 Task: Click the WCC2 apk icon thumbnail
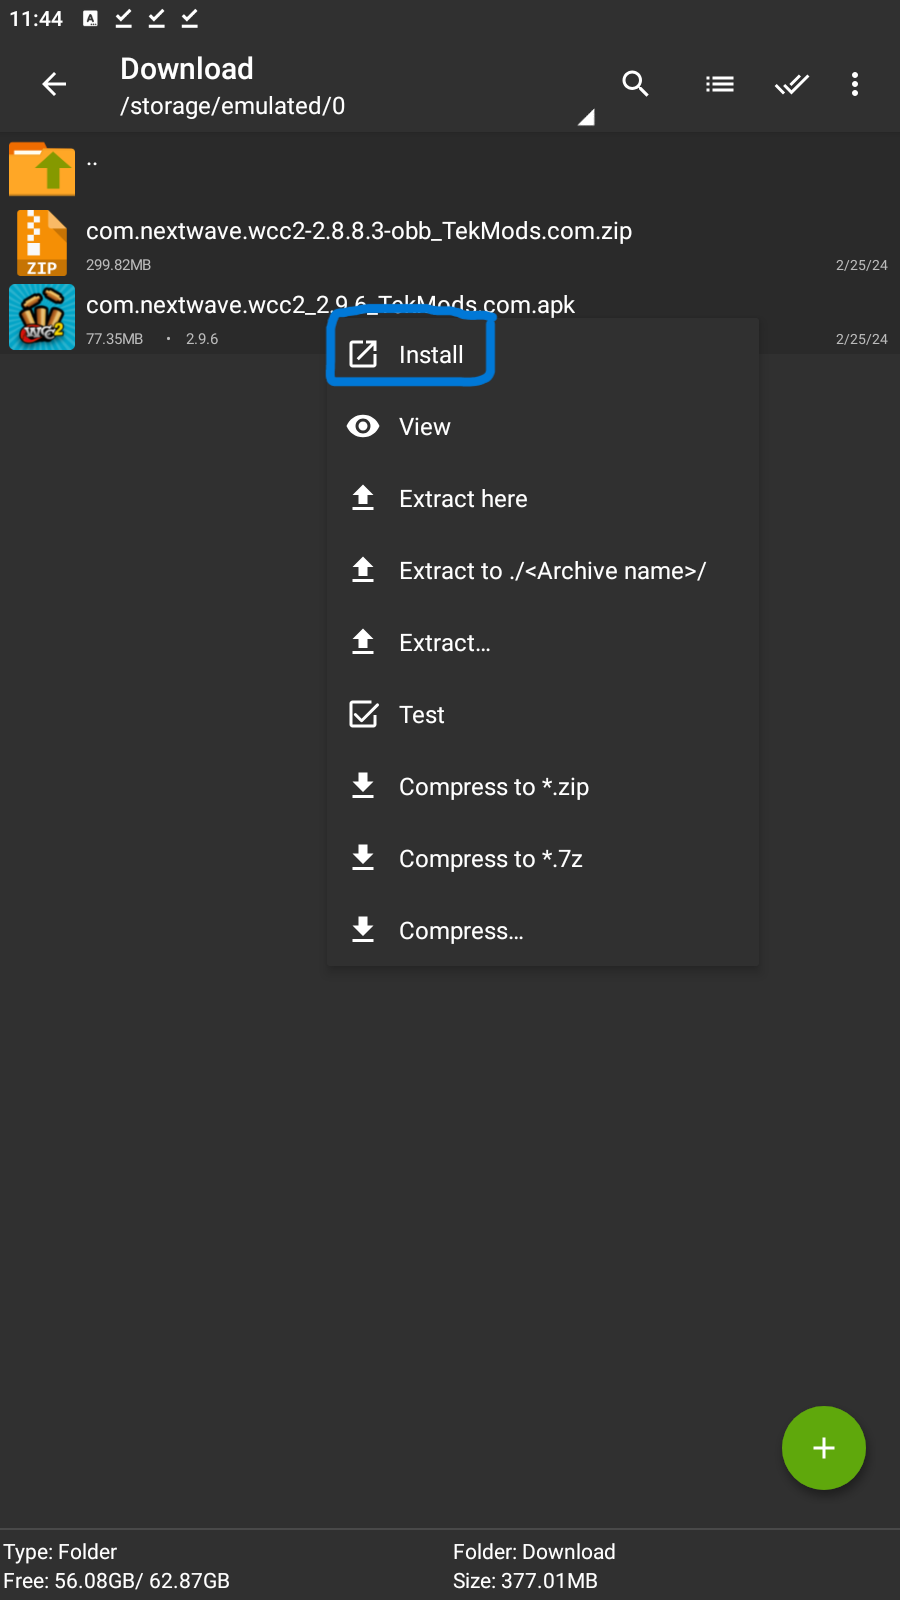(41, 316)
